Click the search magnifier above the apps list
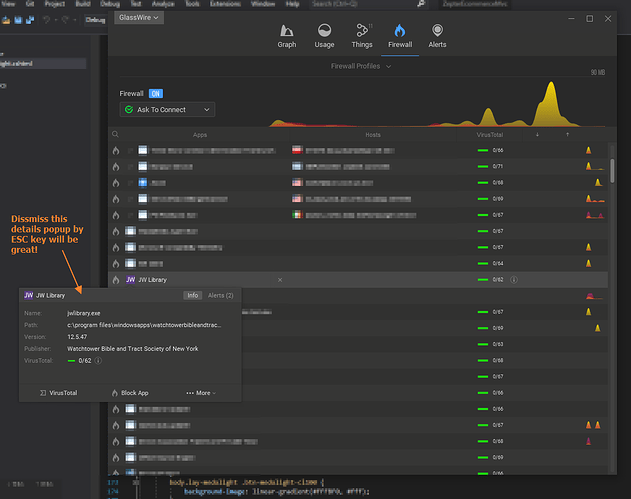 click(116, 134)
